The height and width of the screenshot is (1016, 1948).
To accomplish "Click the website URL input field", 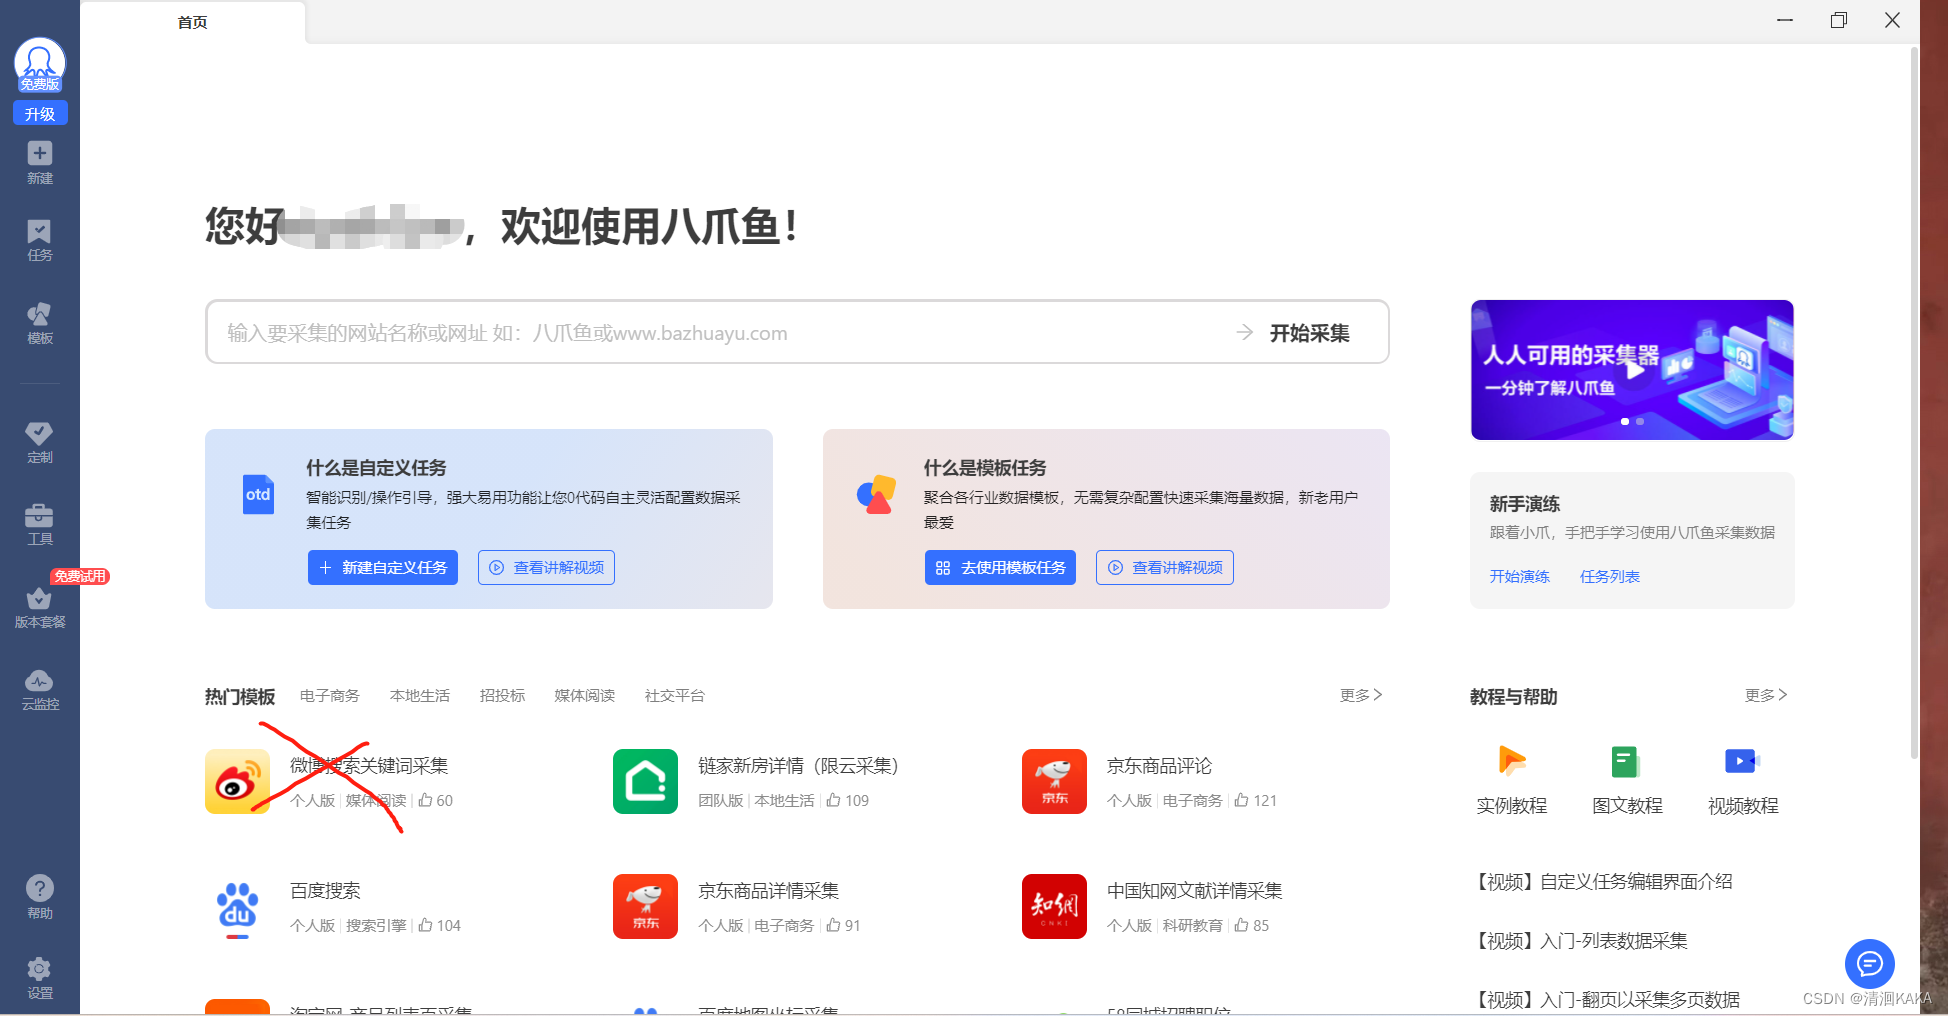I will (x=720, y=333).
